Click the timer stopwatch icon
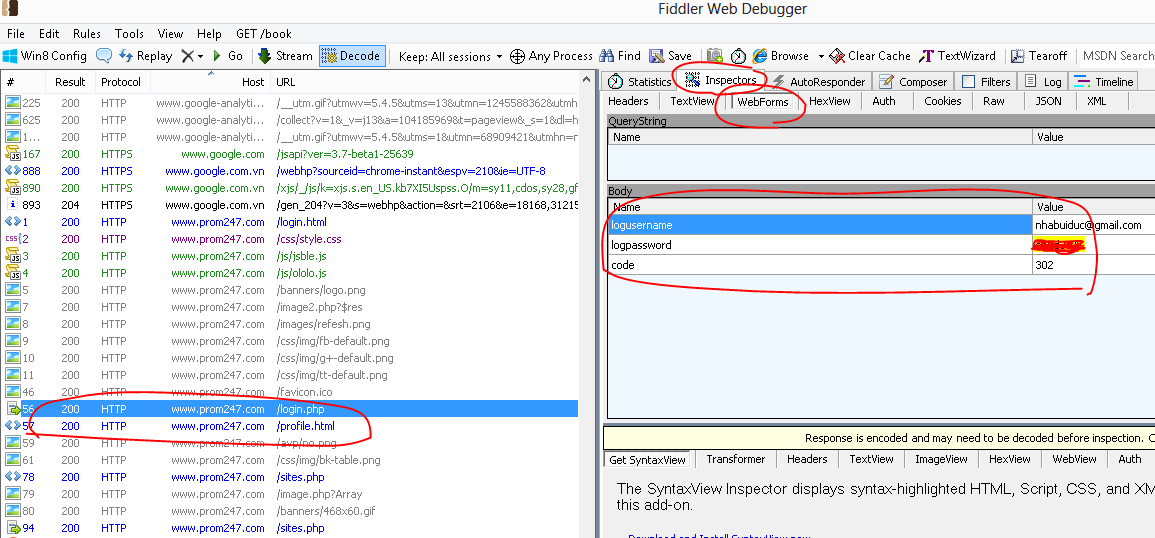This screenshot has width=1155, height=538. pyautogui.click(x=738, y=56)
